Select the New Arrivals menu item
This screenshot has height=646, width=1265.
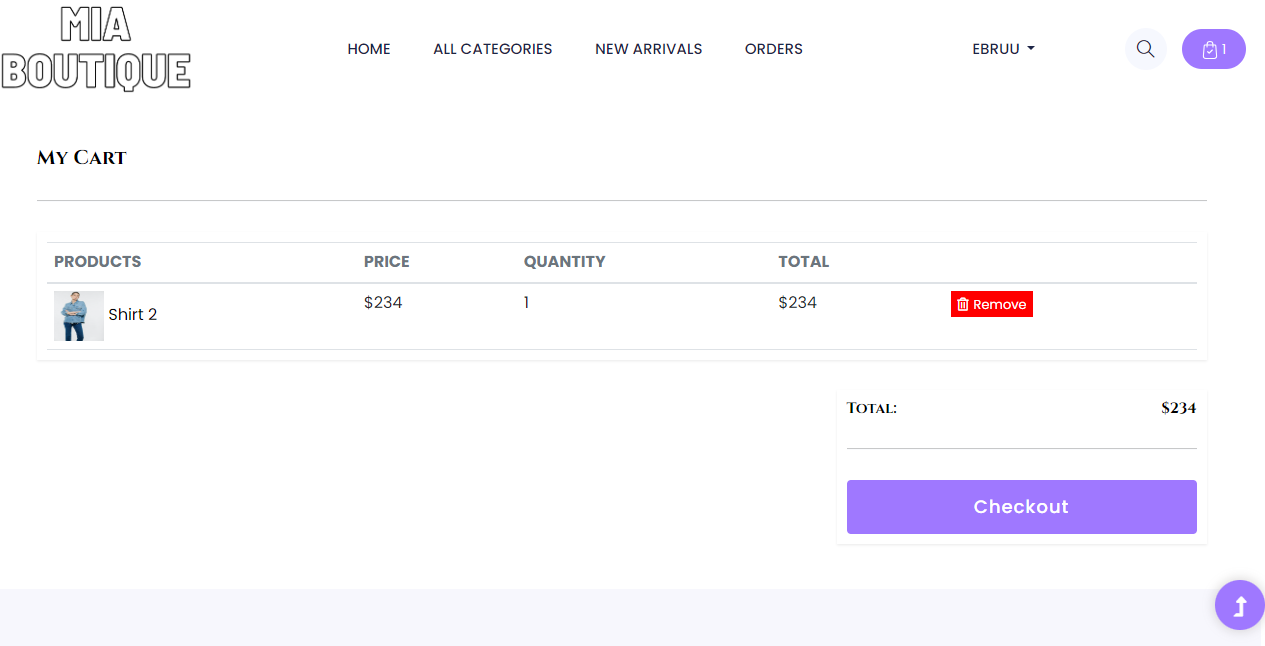coord(648,48)
